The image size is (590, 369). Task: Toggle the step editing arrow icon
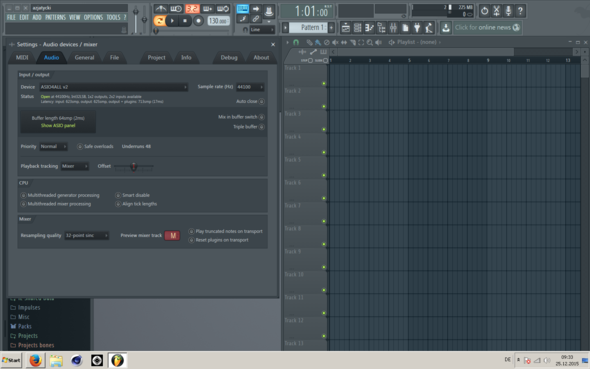256,8
